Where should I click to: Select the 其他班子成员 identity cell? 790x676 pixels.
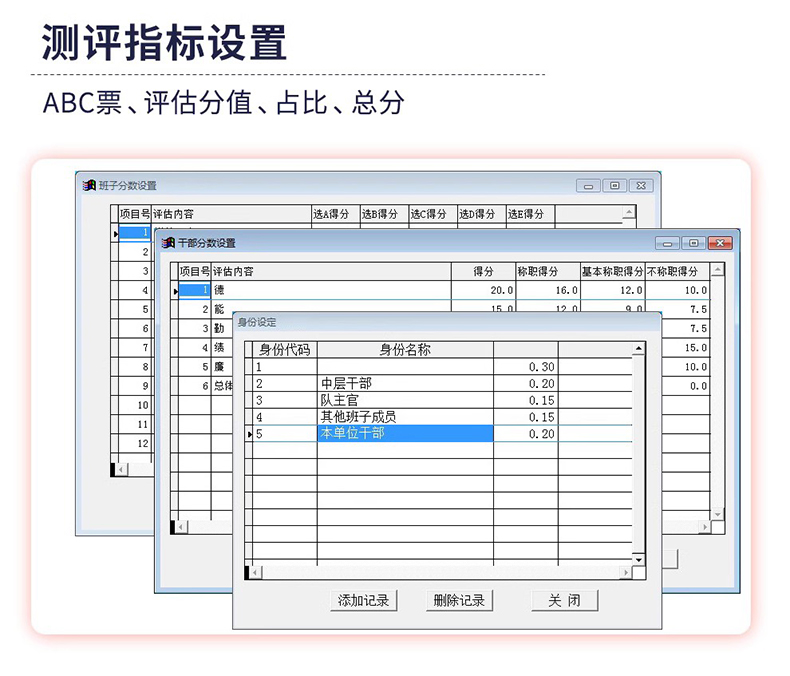point(405,417)
